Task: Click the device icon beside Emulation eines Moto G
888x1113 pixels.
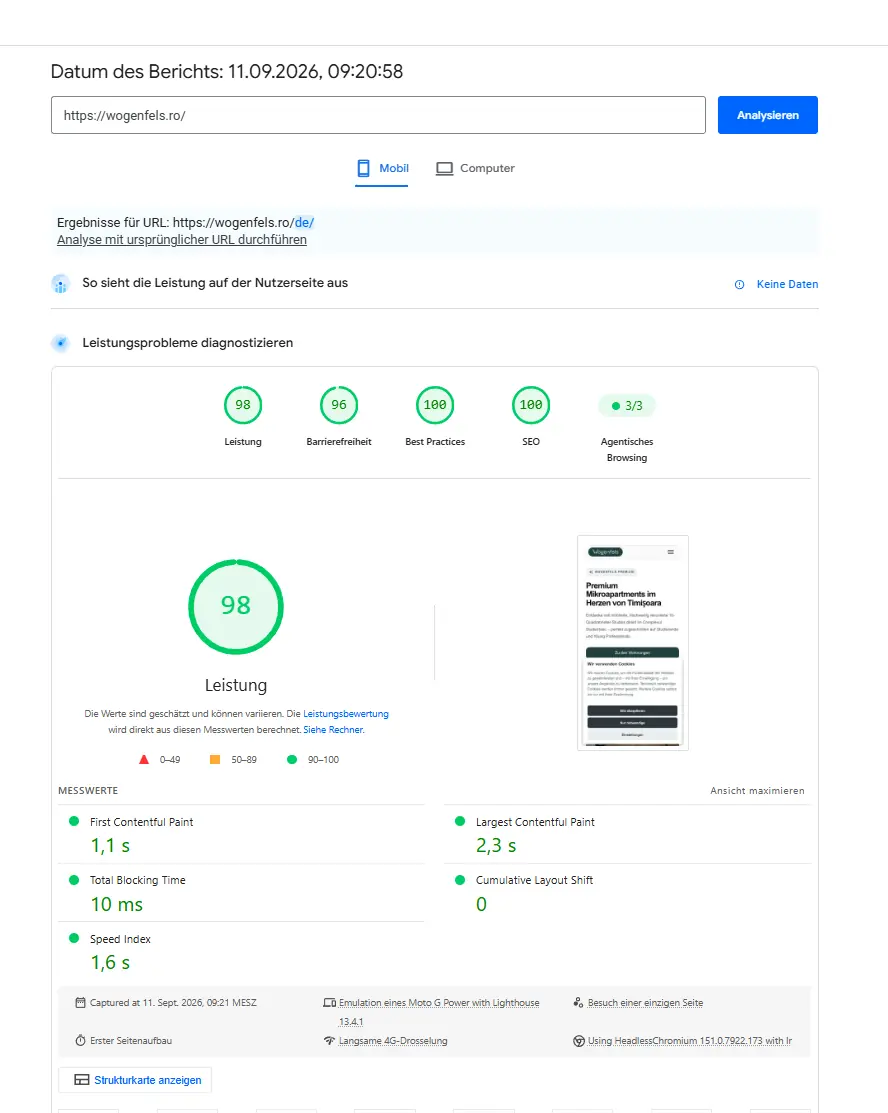Action: pyautogui.click(x=329, y=1003)
